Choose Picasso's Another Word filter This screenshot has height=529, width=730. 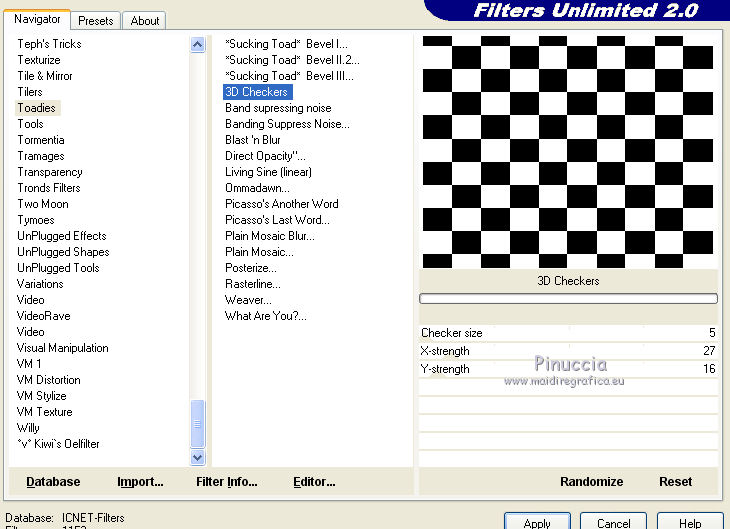(282, 204)
